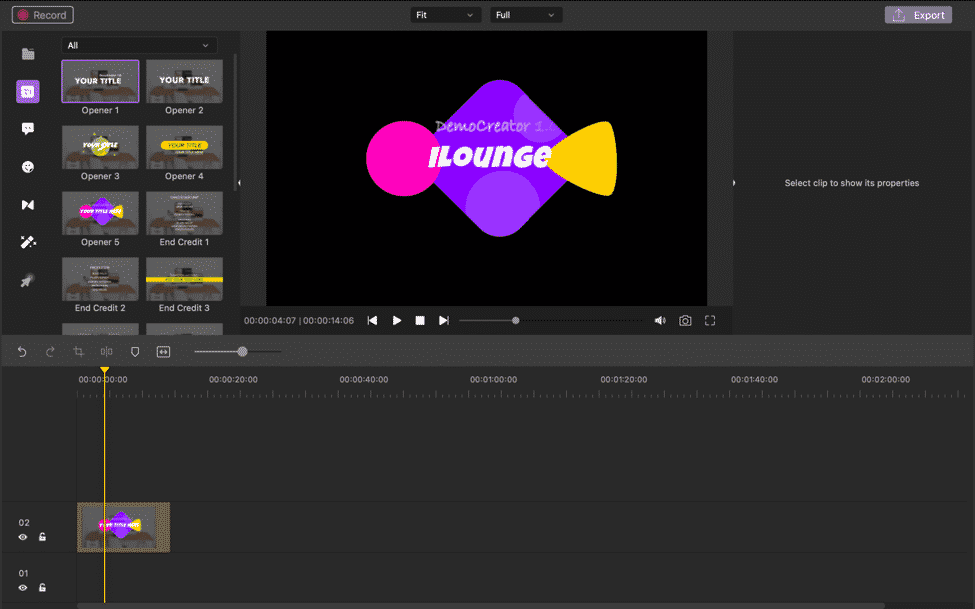Click the Record button
This screenshot has width=975, height=609.
point(42,14)
